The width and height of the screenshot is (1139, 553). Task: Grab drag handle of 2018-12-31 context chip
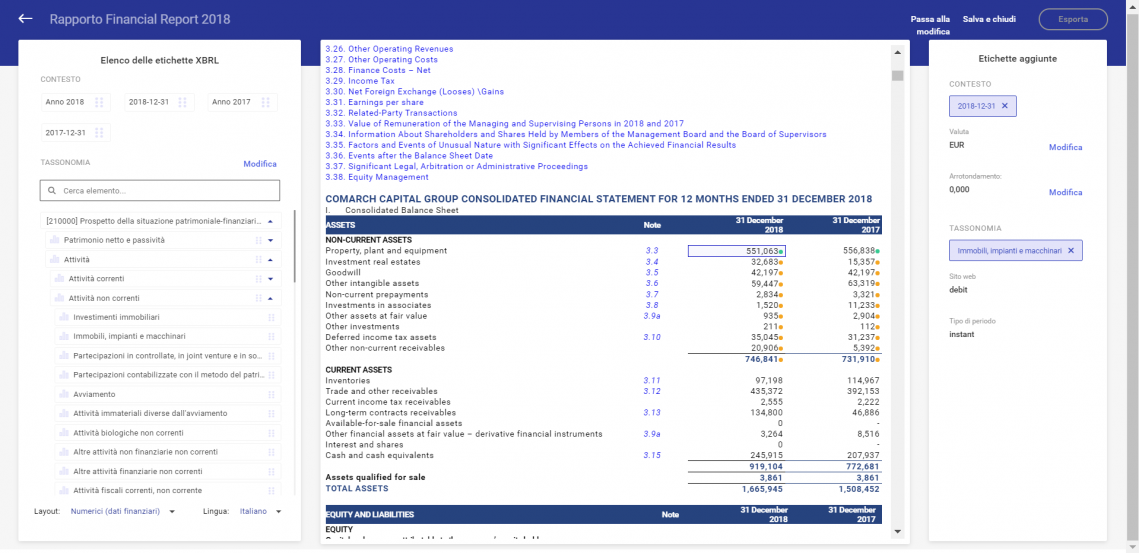coord(182,102)
